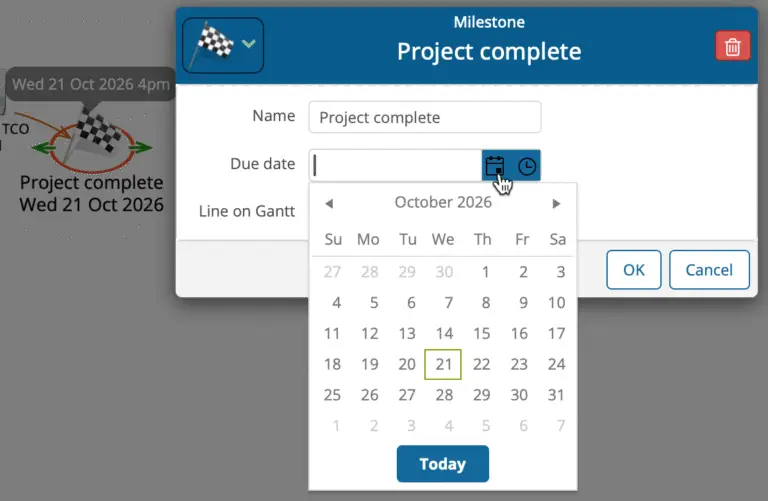Select October 21 in the calendar

(443, 365)
